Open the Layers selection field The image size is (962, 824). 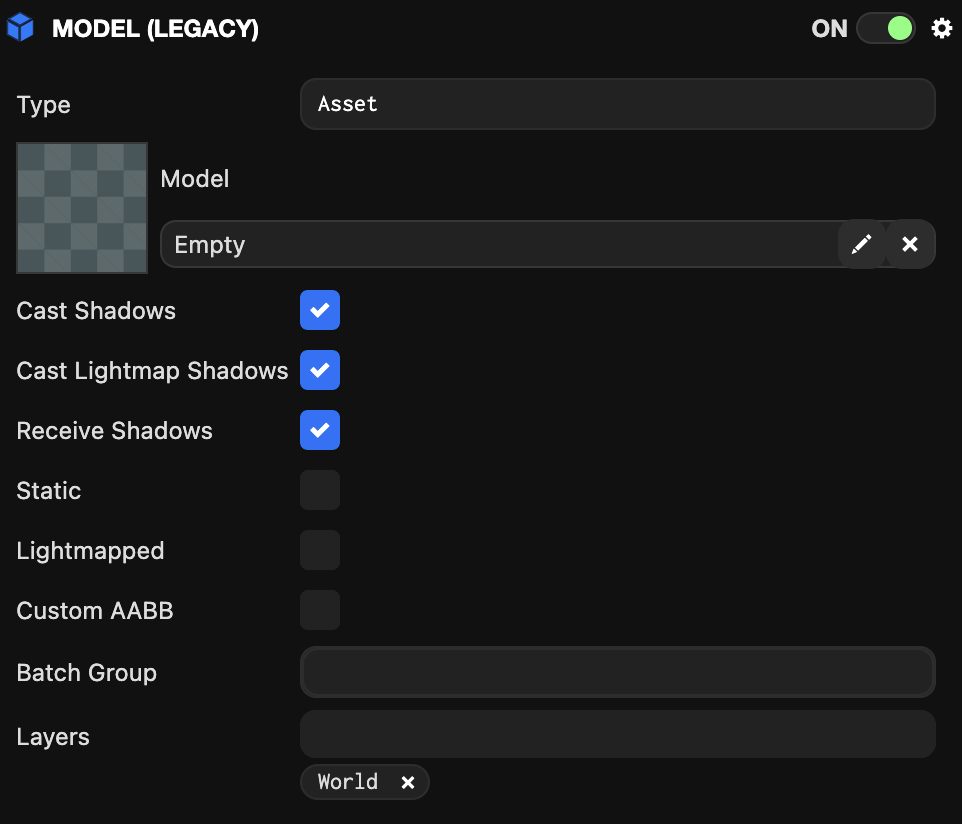(617, 735)
